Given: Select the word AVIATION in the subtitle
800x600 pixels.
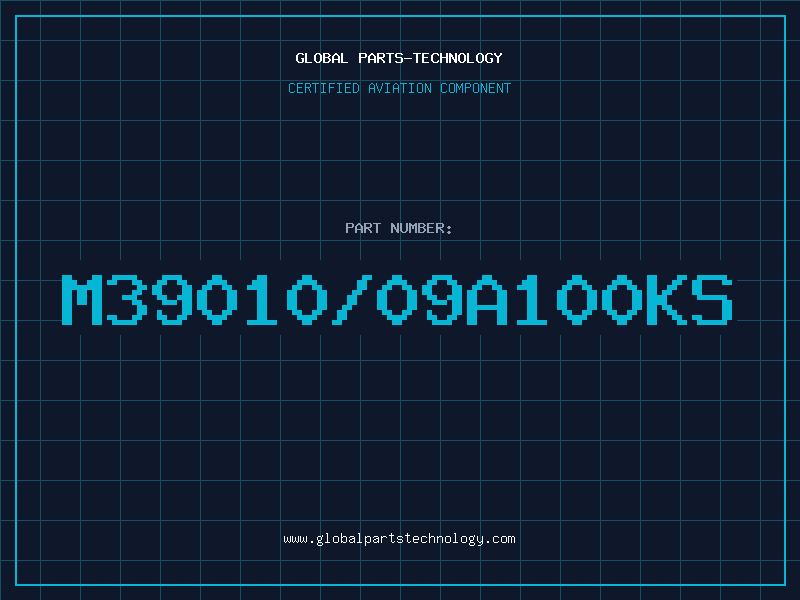Looking at the screenshot, I should [x=399, y=88].
